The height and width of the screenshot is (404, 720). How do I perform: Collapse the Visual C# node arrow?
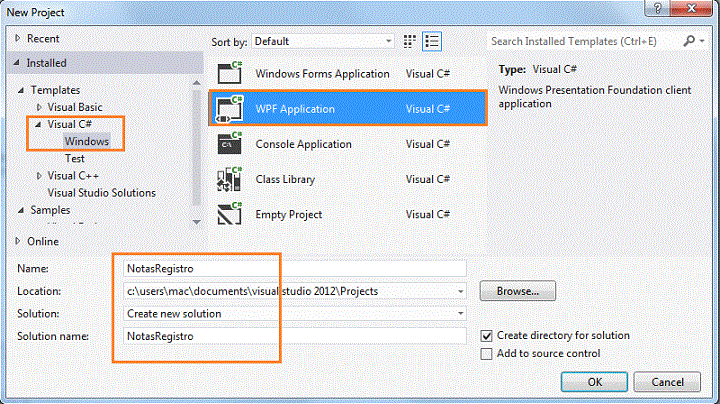[38, 124]
